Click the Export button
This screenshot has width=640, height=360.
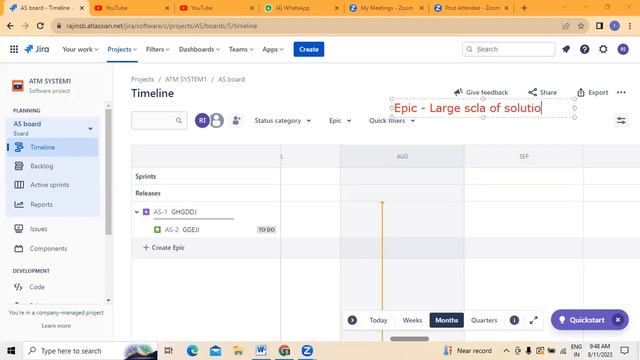[x=593, y=93]
